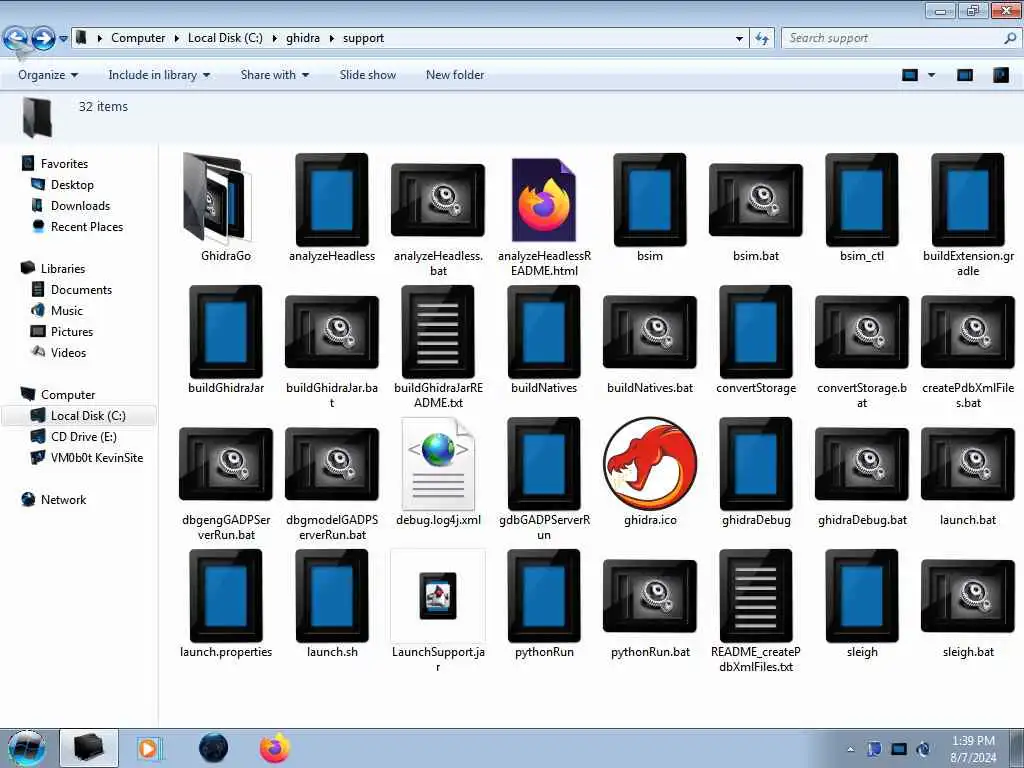1024x768 pixels.
Task: Open the Include in library dropdown
Action: (159, 75)
